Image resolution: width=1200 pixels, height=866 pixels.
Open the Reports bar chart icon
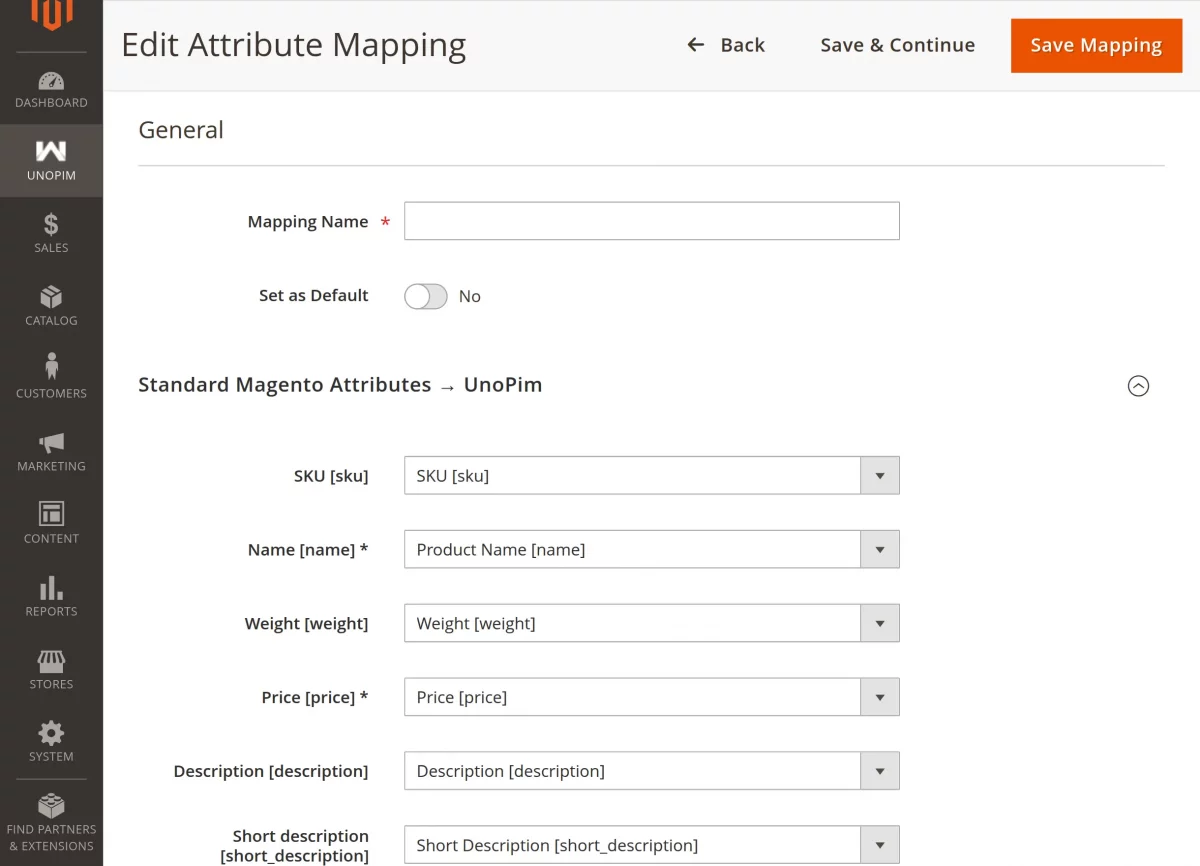pyautogui.click(x=51, y=588)
